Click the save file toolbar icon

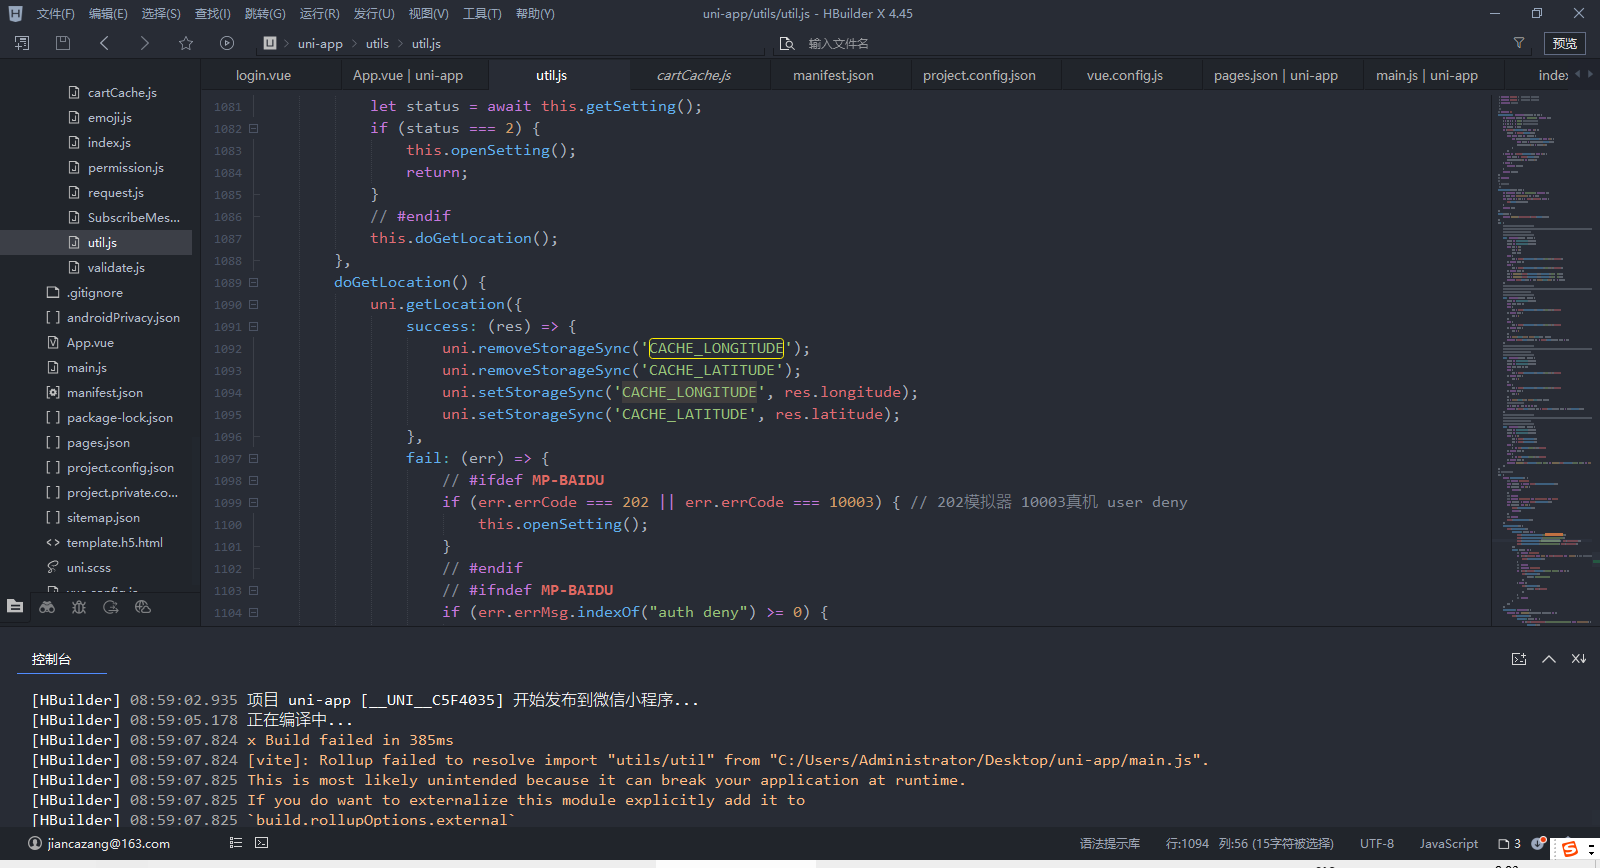click(63, 43)
